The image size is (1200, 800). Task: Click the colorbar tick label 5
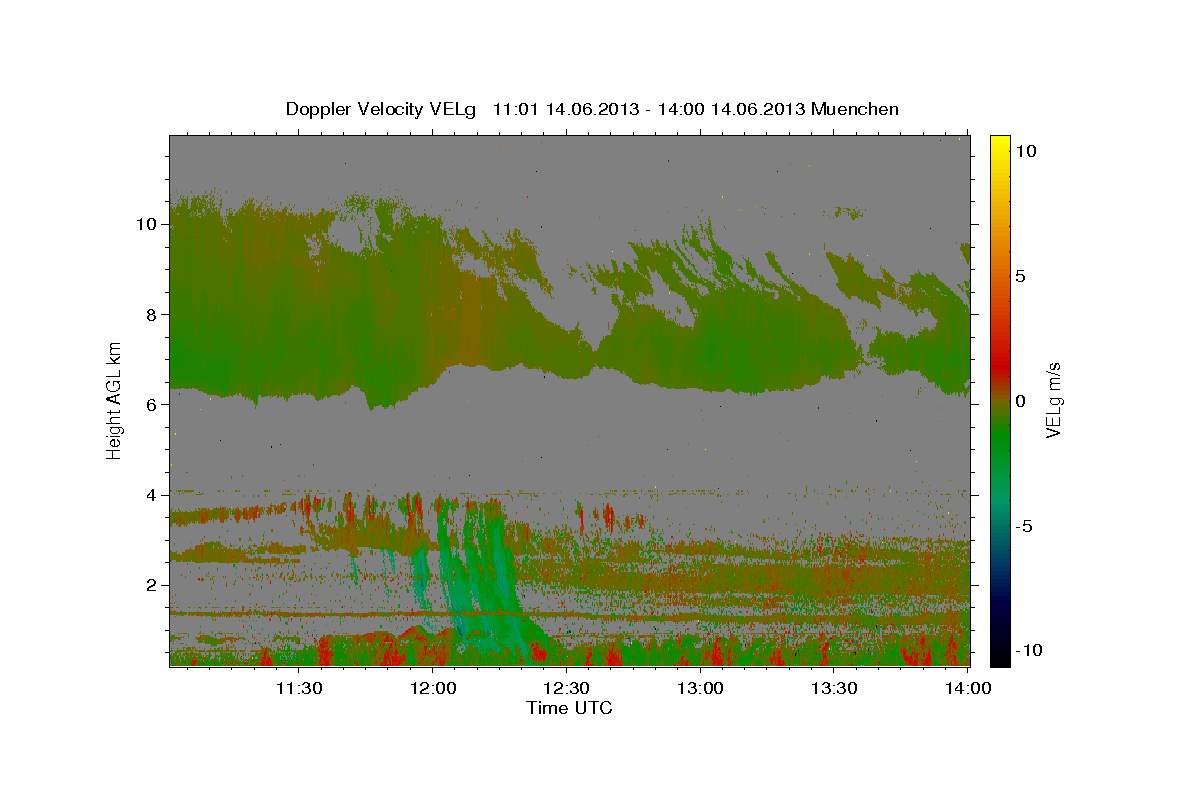click(1023, 276)
